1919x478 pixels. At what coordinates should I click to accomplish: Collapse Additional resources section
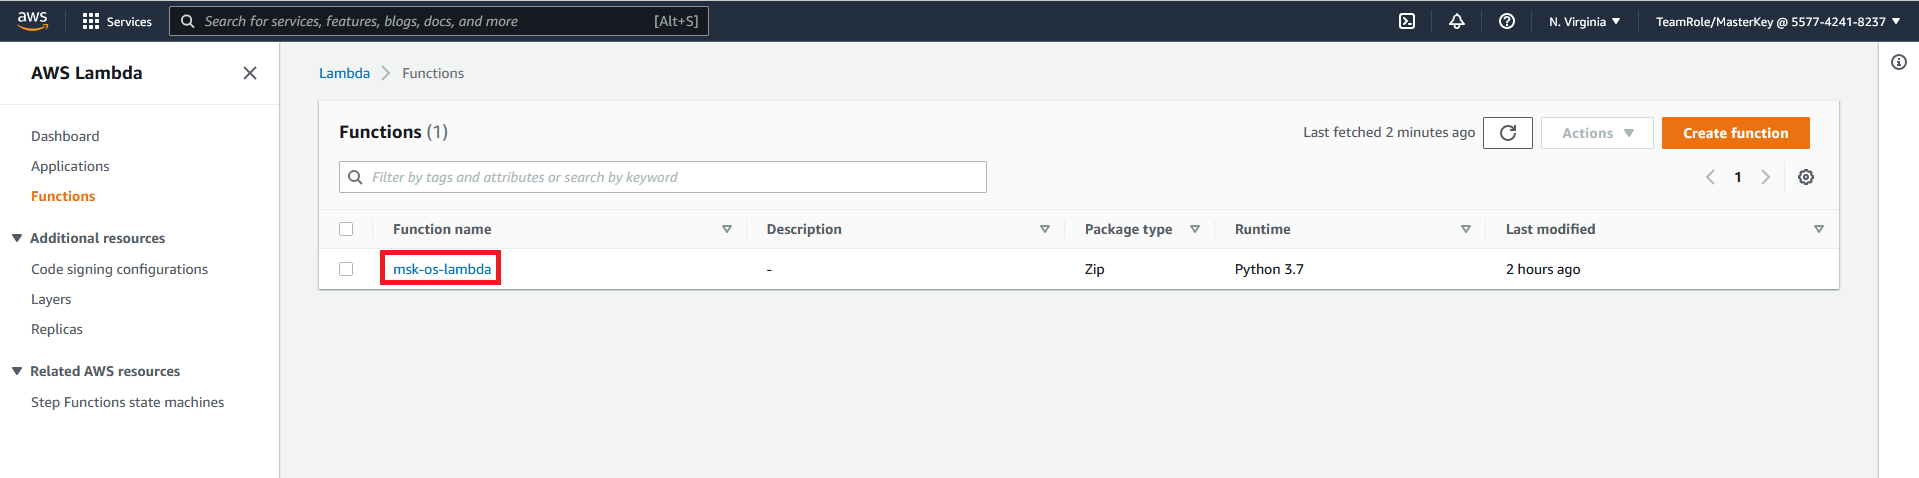point(17,238)
